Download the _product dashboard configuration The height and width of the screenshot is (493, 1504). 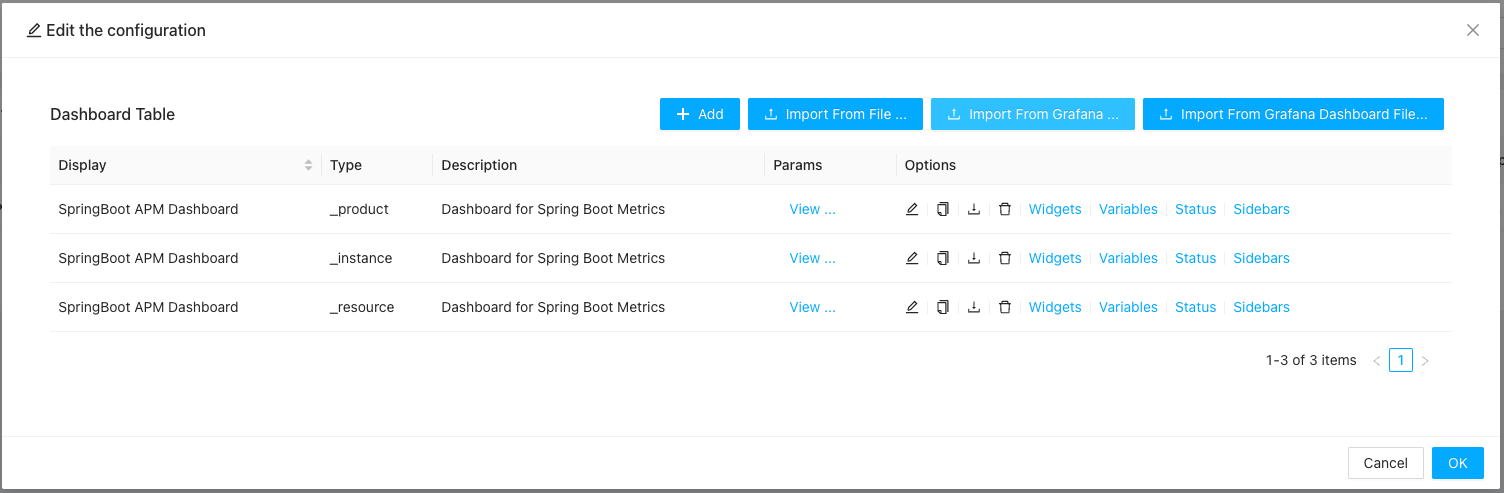tap(974, 209)
